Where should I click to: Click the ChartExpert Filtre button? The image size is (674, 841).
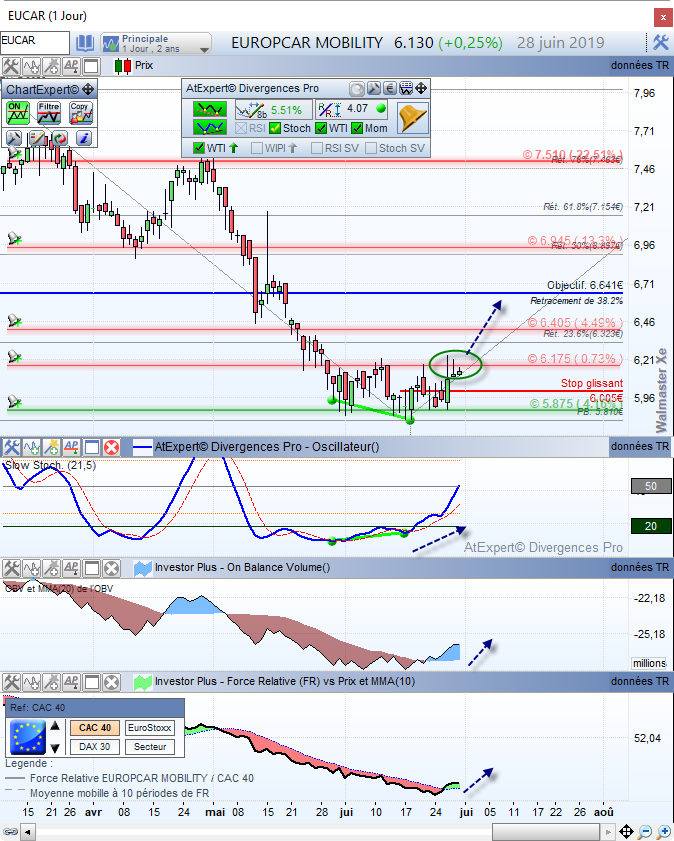49,113
